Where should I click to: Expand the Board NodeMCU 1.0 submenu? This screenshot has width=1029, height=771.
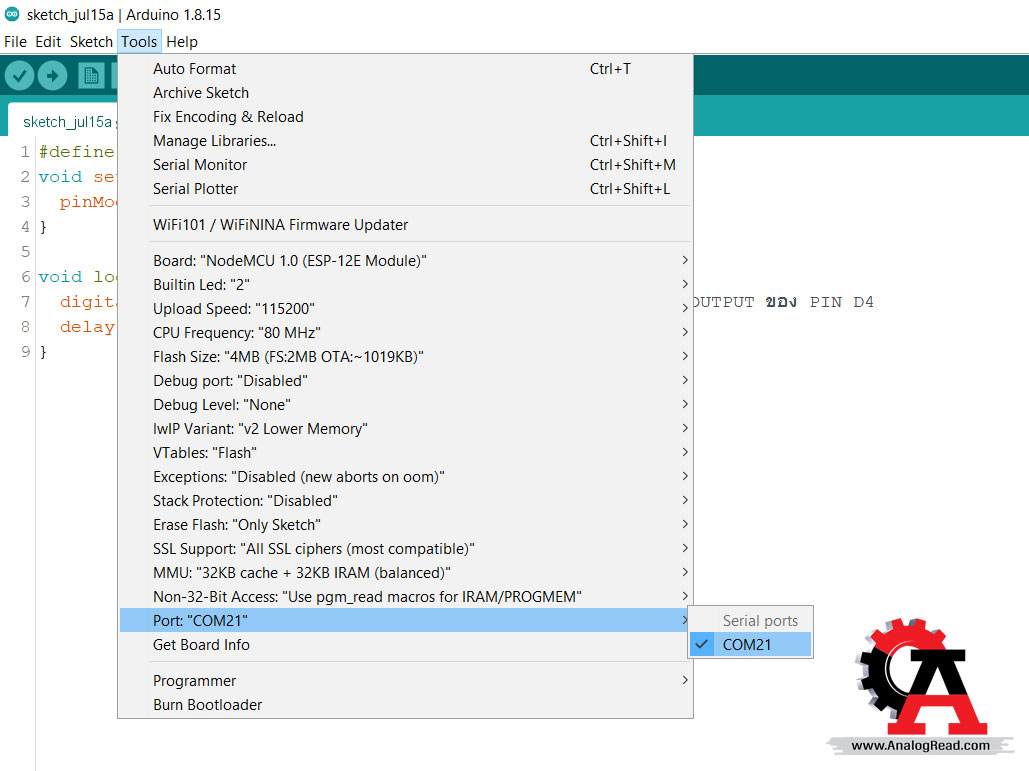coord(405,260)
